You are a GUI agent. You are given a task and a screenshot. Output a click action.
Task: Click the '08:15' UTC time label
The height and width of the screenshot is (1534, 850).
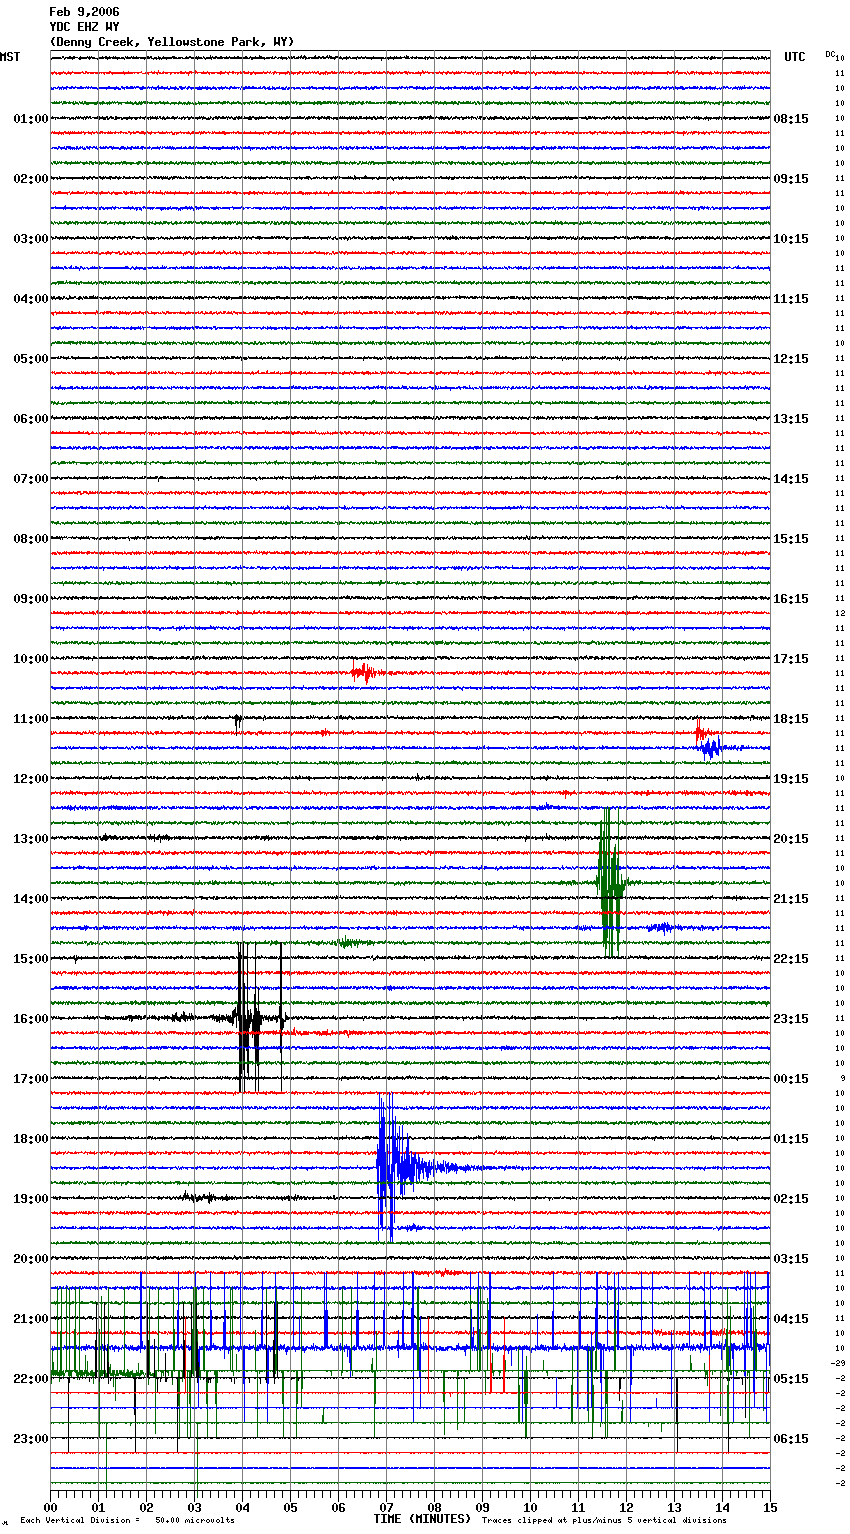791,119
